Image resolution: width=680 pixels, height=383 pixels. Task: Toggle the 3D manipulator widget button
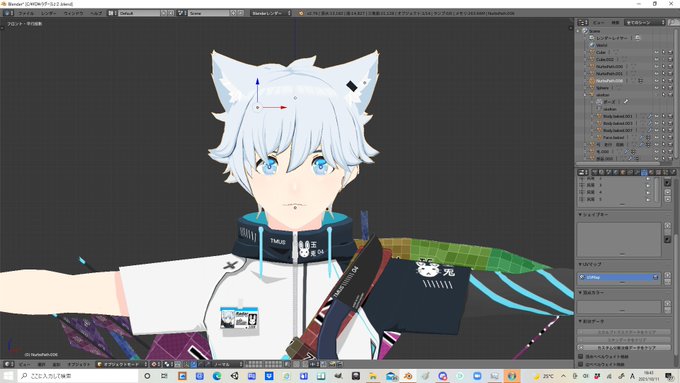(x=187, y=364)
